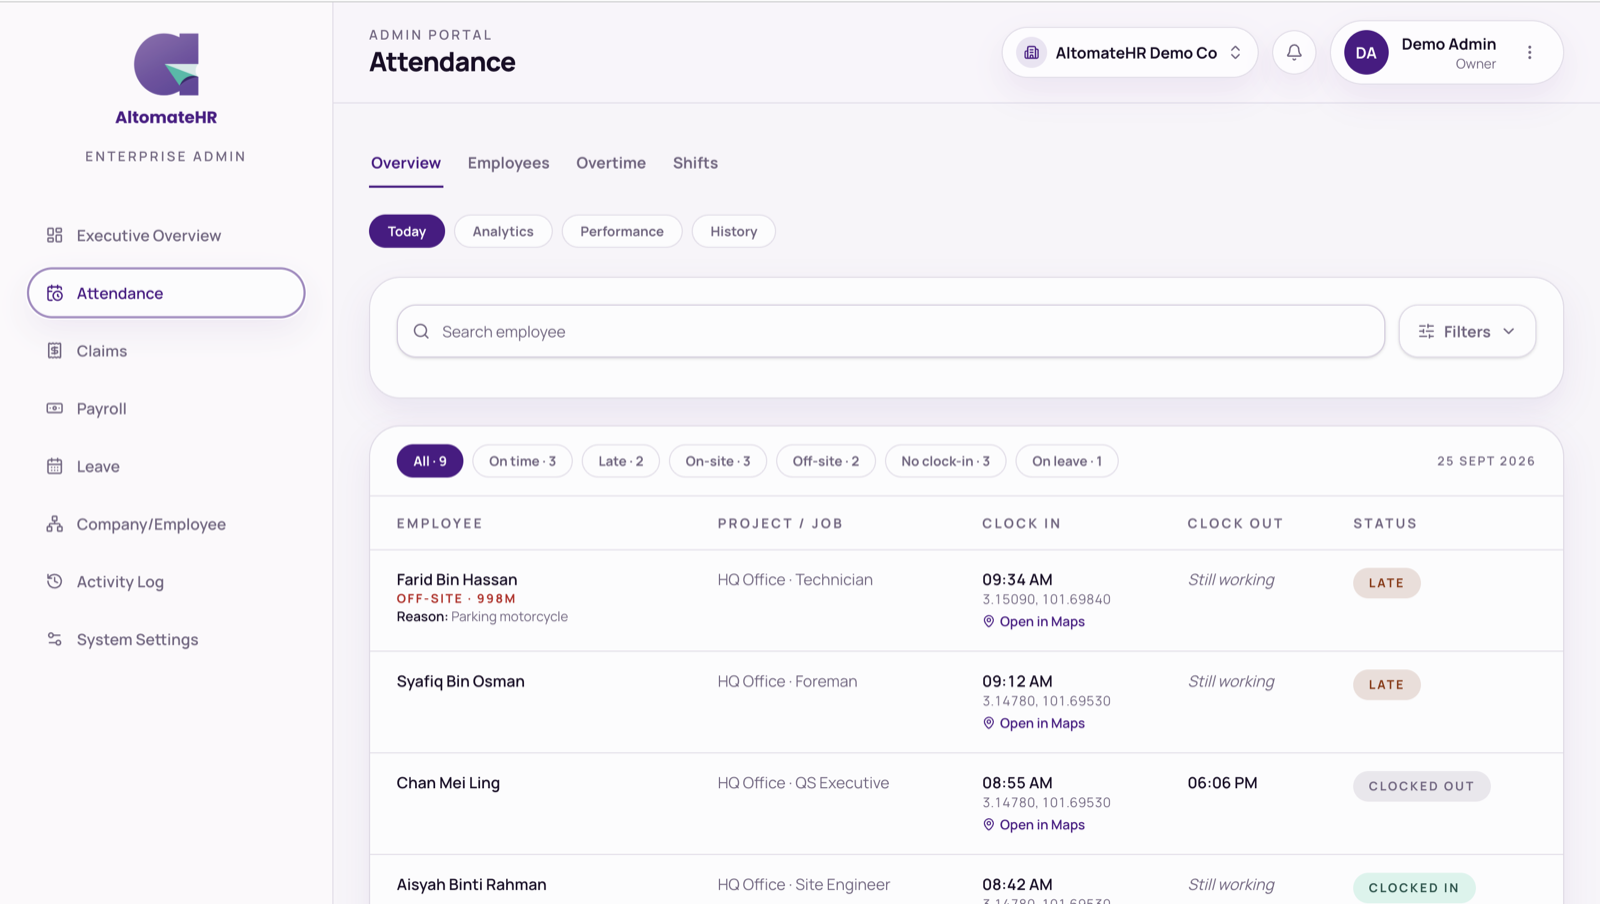
Task: Click the name Aisyah Binti Rahman
Action: 471,884
